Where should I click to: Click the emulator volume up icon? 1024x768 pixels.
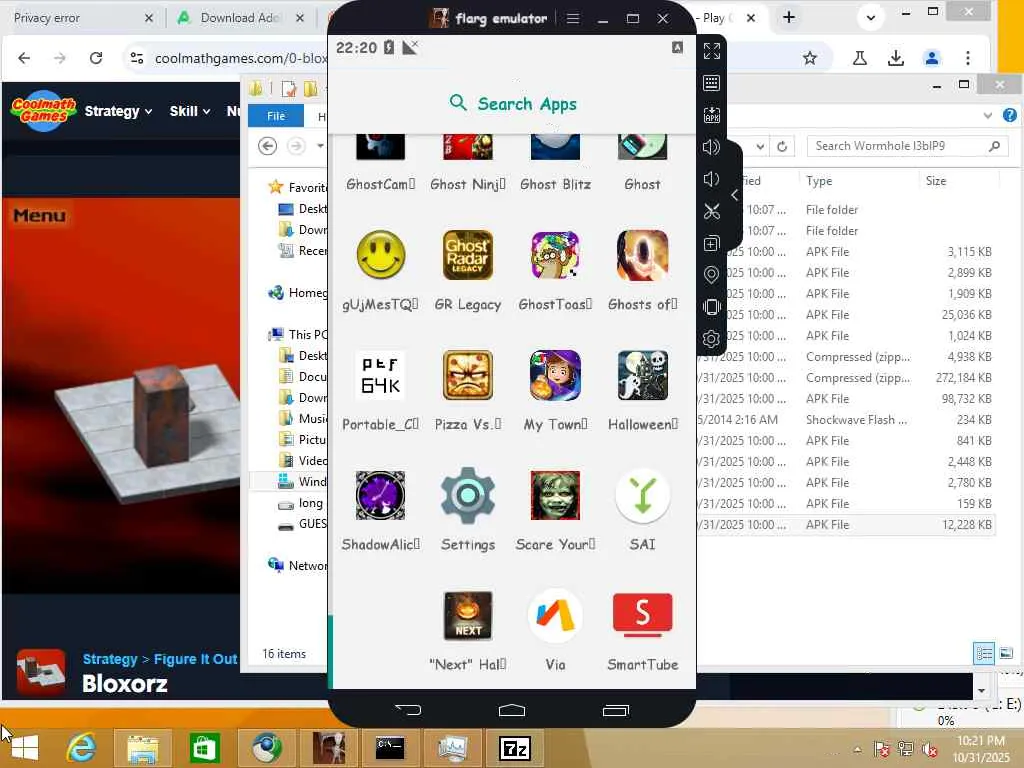[712, 147]
